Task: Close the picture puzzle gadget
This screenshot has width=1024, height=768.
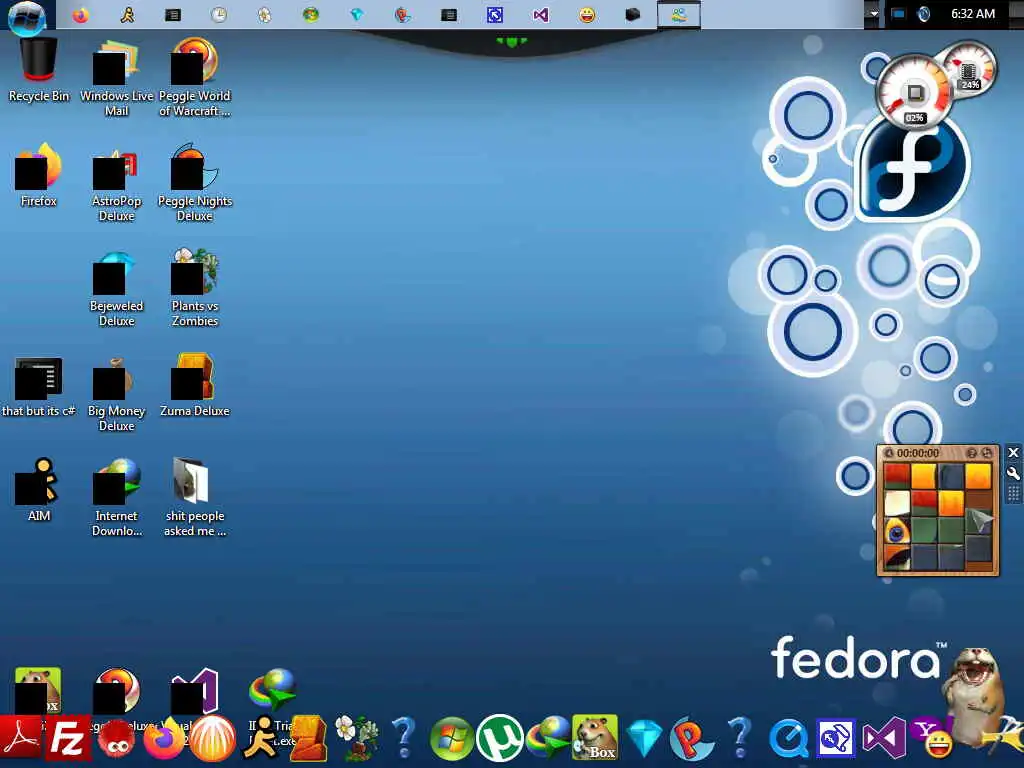Action: (x=1013, y=453)
